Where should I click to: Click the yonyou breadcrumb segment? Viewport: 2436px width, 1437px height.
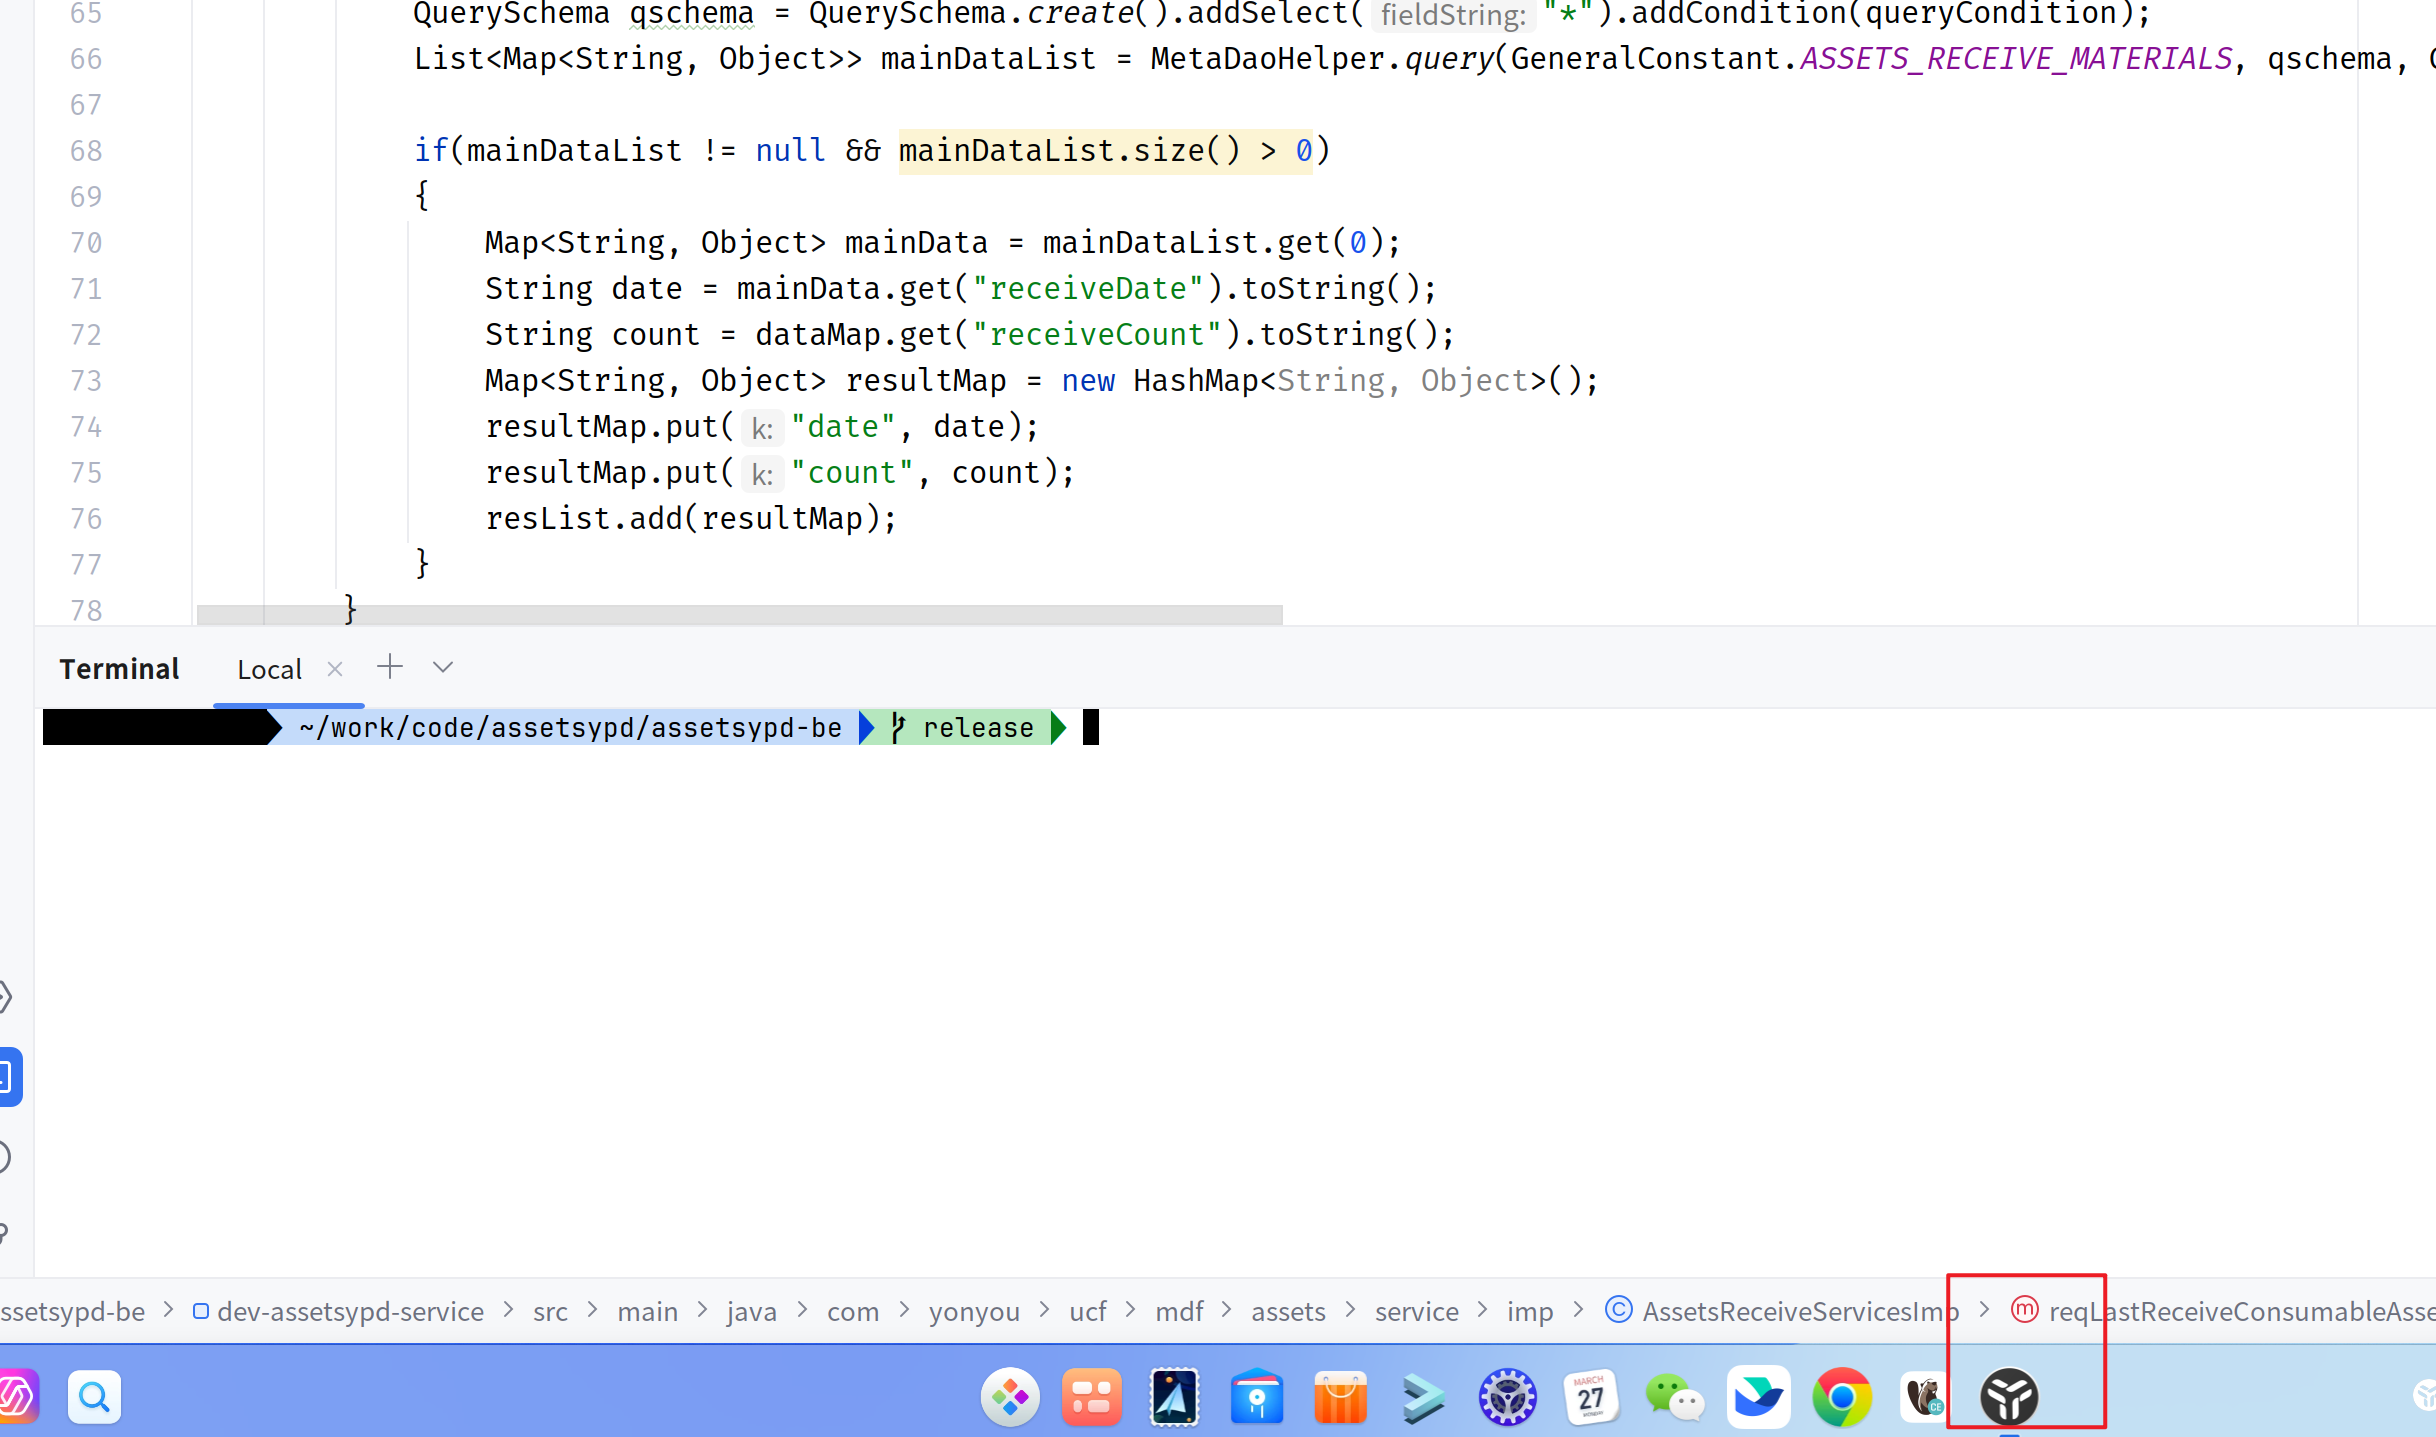click(x=974, y=1311)
